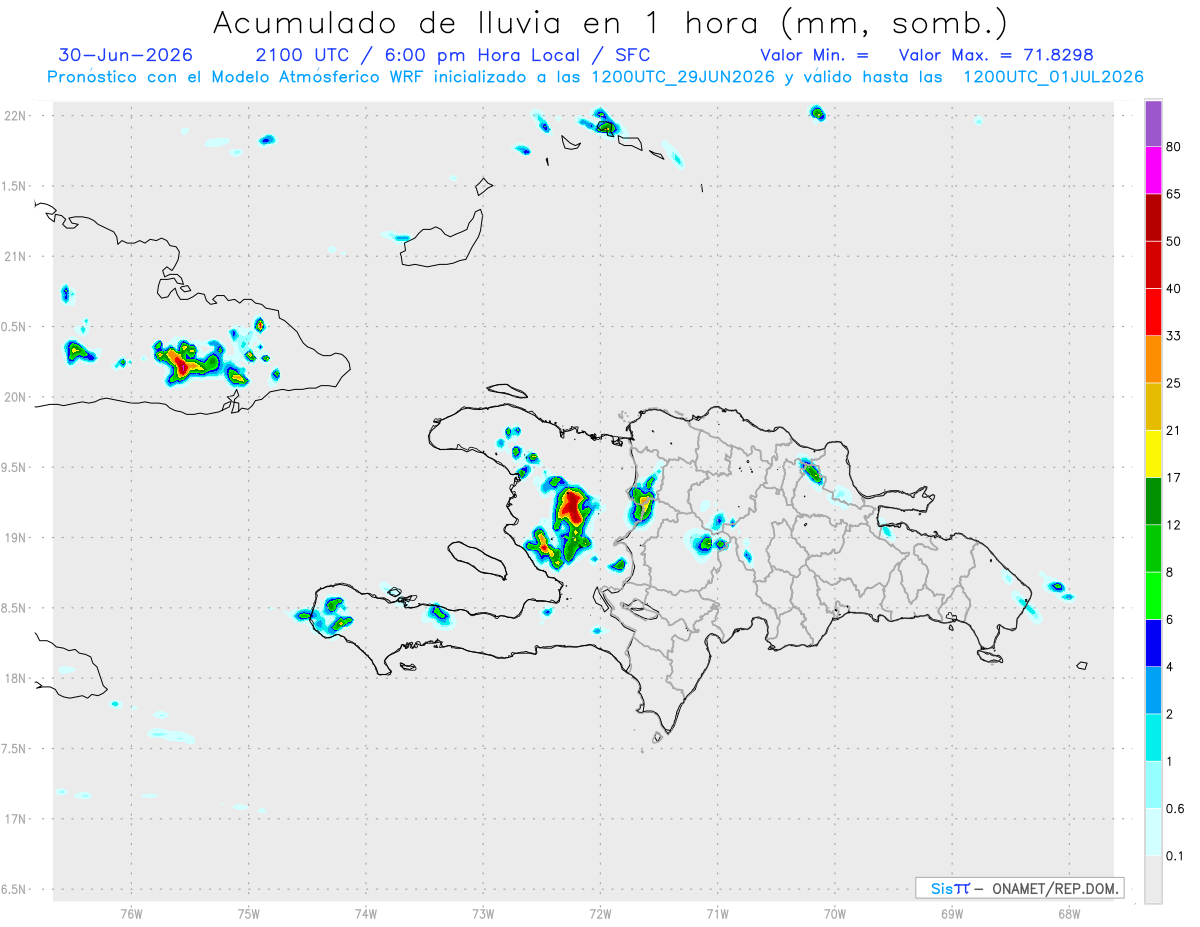Pick the dark red swatch between 50 and 65
The height and width of the screenshot is (927, 1200).
(x=1153, y=218)
